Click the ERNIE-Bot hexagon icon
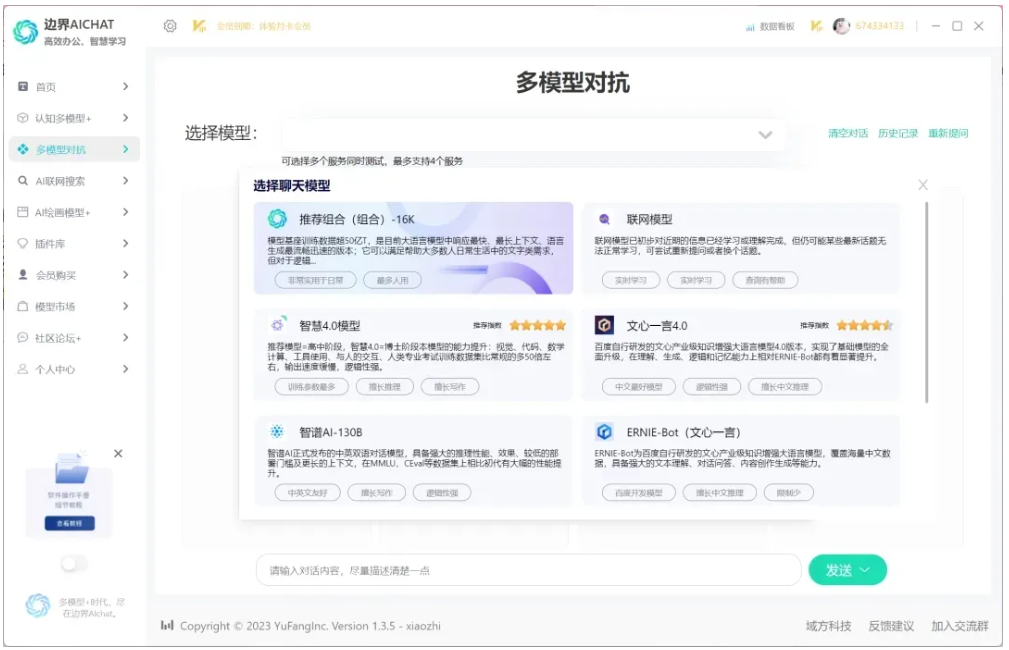Viewport: 1009px width, 650px height. pos(604,432)
